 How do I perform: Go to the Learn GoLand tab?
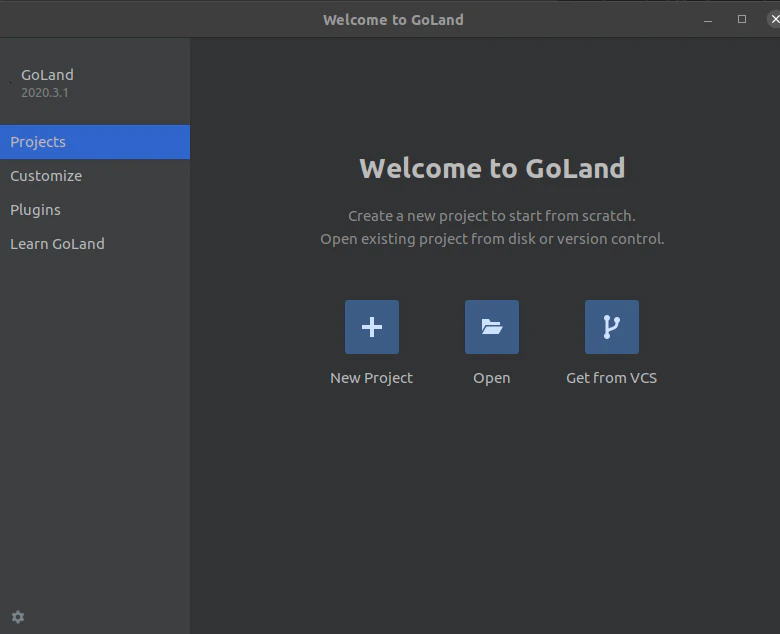[x=95, y=244]
